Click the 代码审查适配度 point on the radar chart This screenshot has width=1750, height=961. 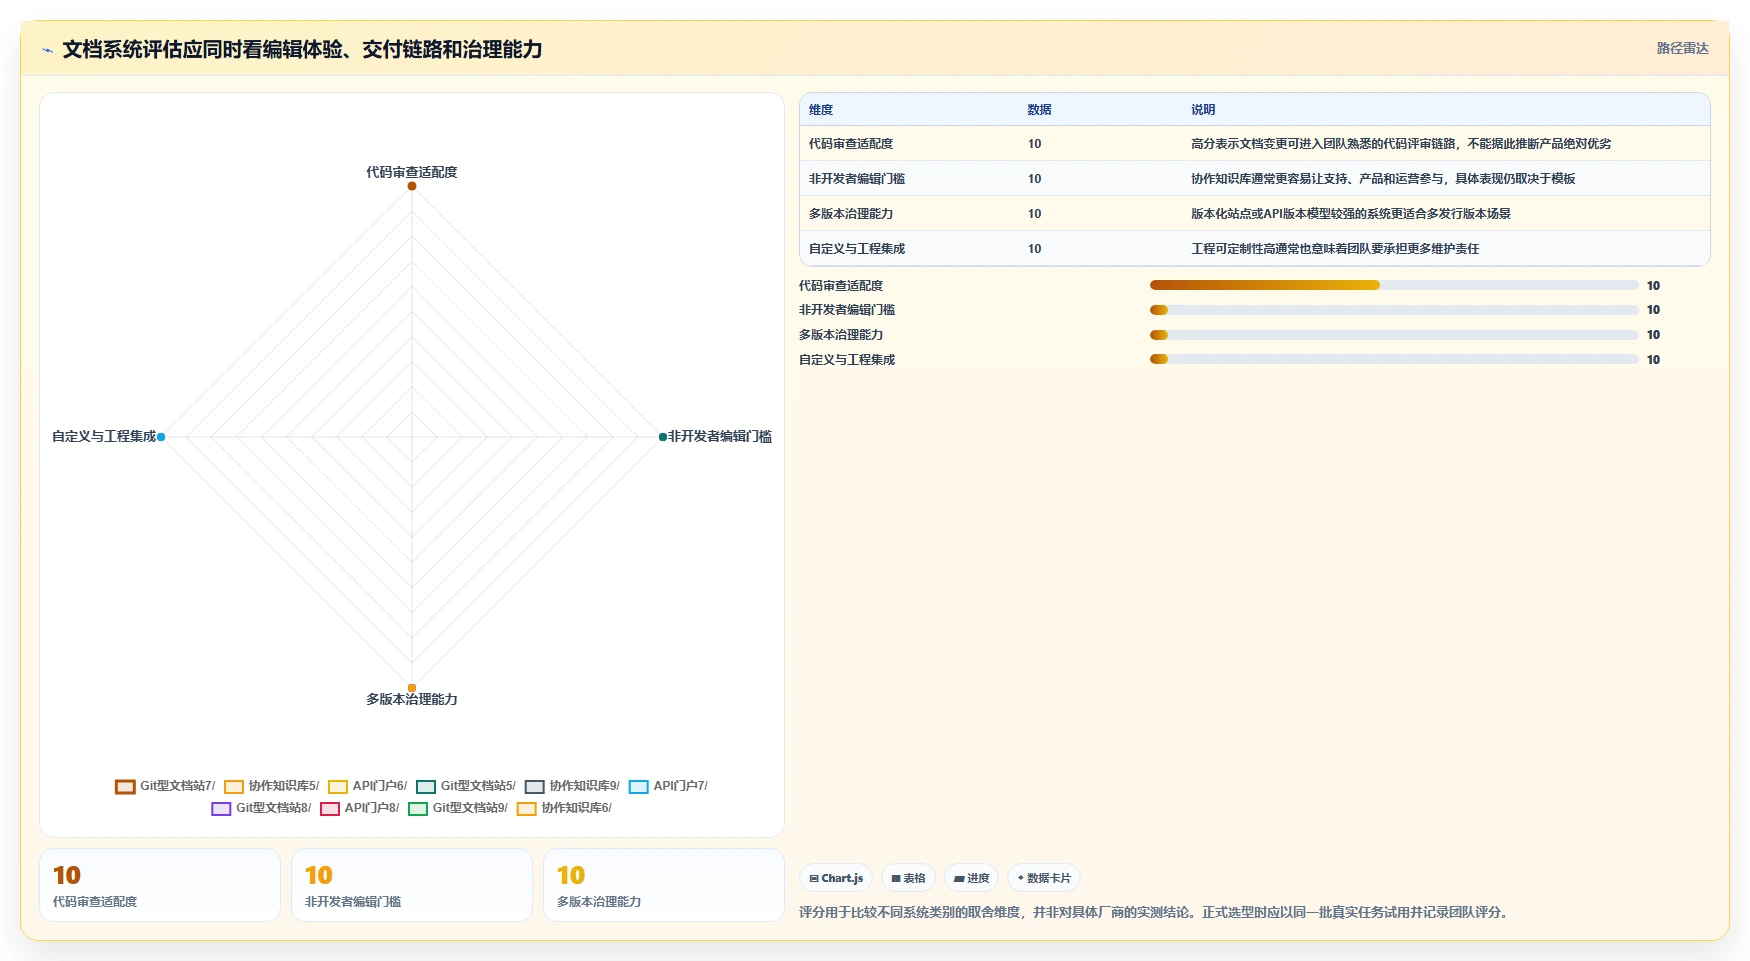pos(411,186)
